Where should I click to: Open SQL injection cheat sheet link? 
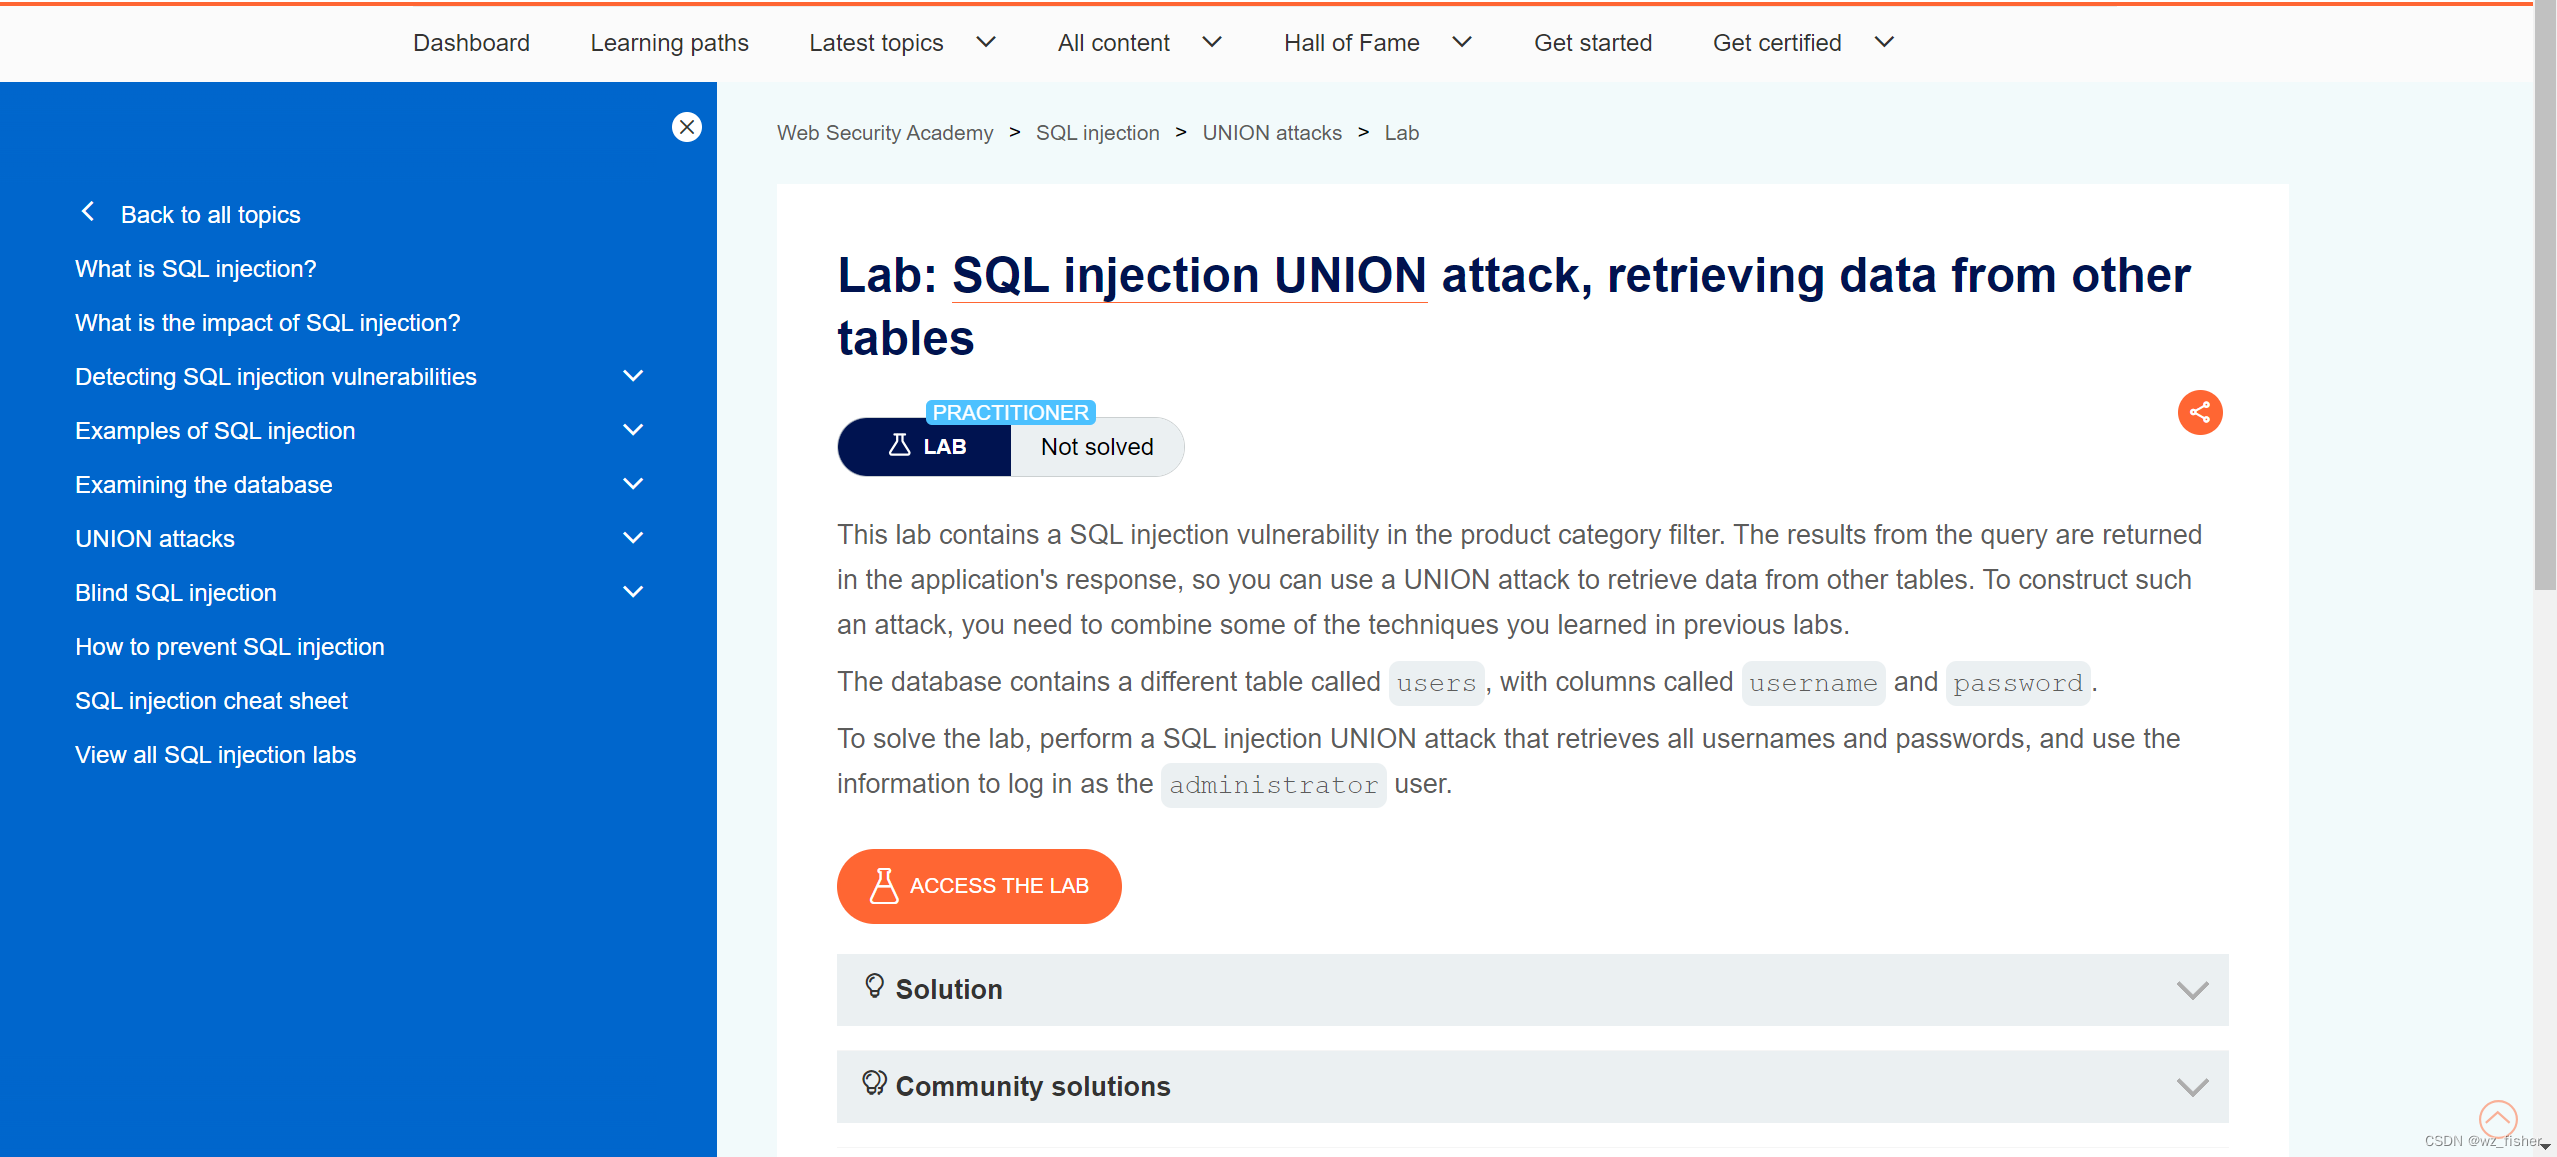(x=211, y=701)
